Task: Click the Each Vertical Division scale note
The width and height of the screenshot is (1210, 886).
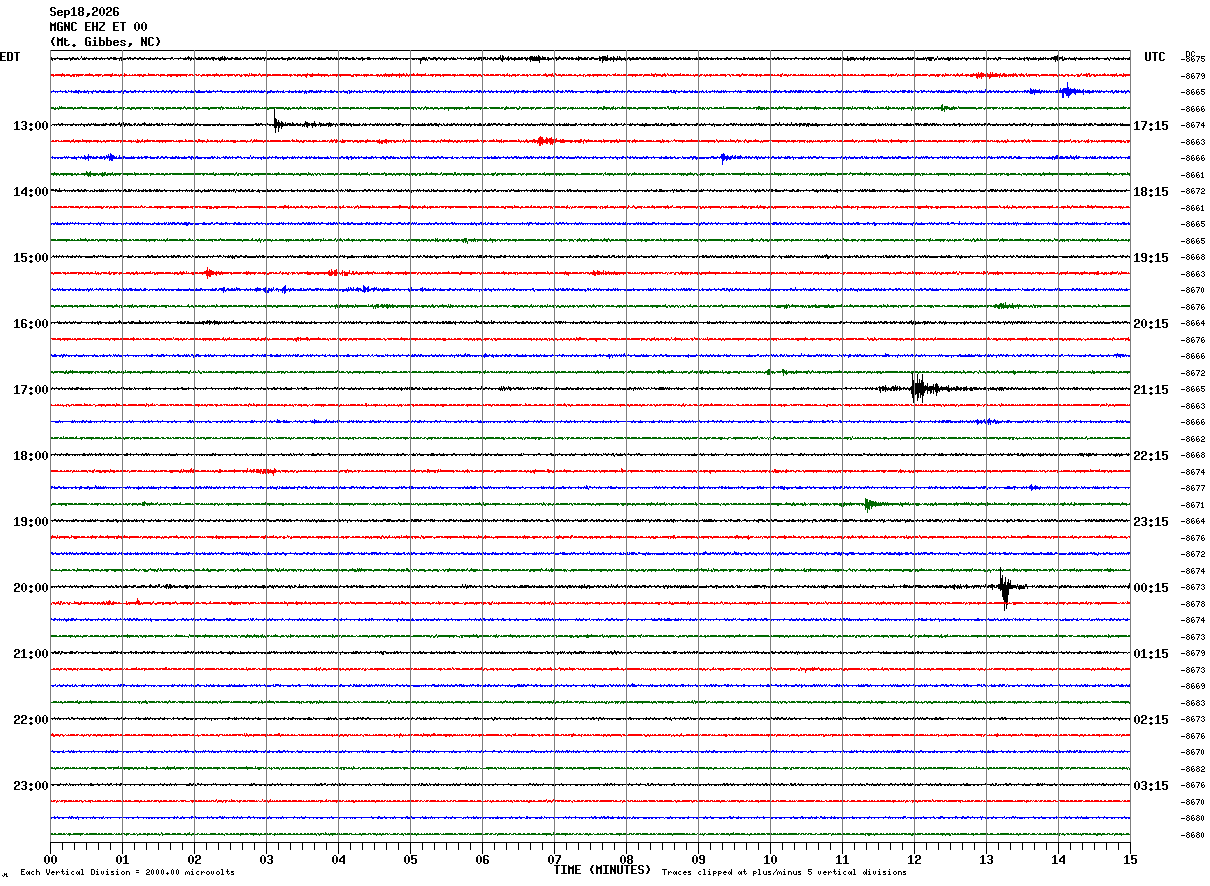Action: [x=127, y=872]
